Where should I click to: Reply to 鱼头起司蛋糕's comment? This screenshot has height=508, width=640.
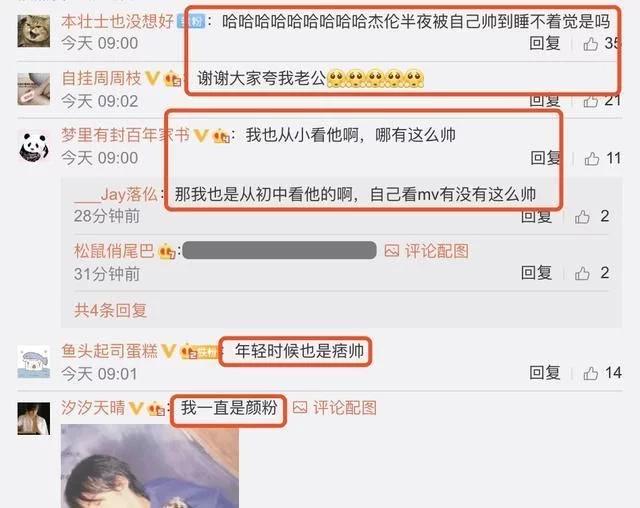[x=544, y=373]
